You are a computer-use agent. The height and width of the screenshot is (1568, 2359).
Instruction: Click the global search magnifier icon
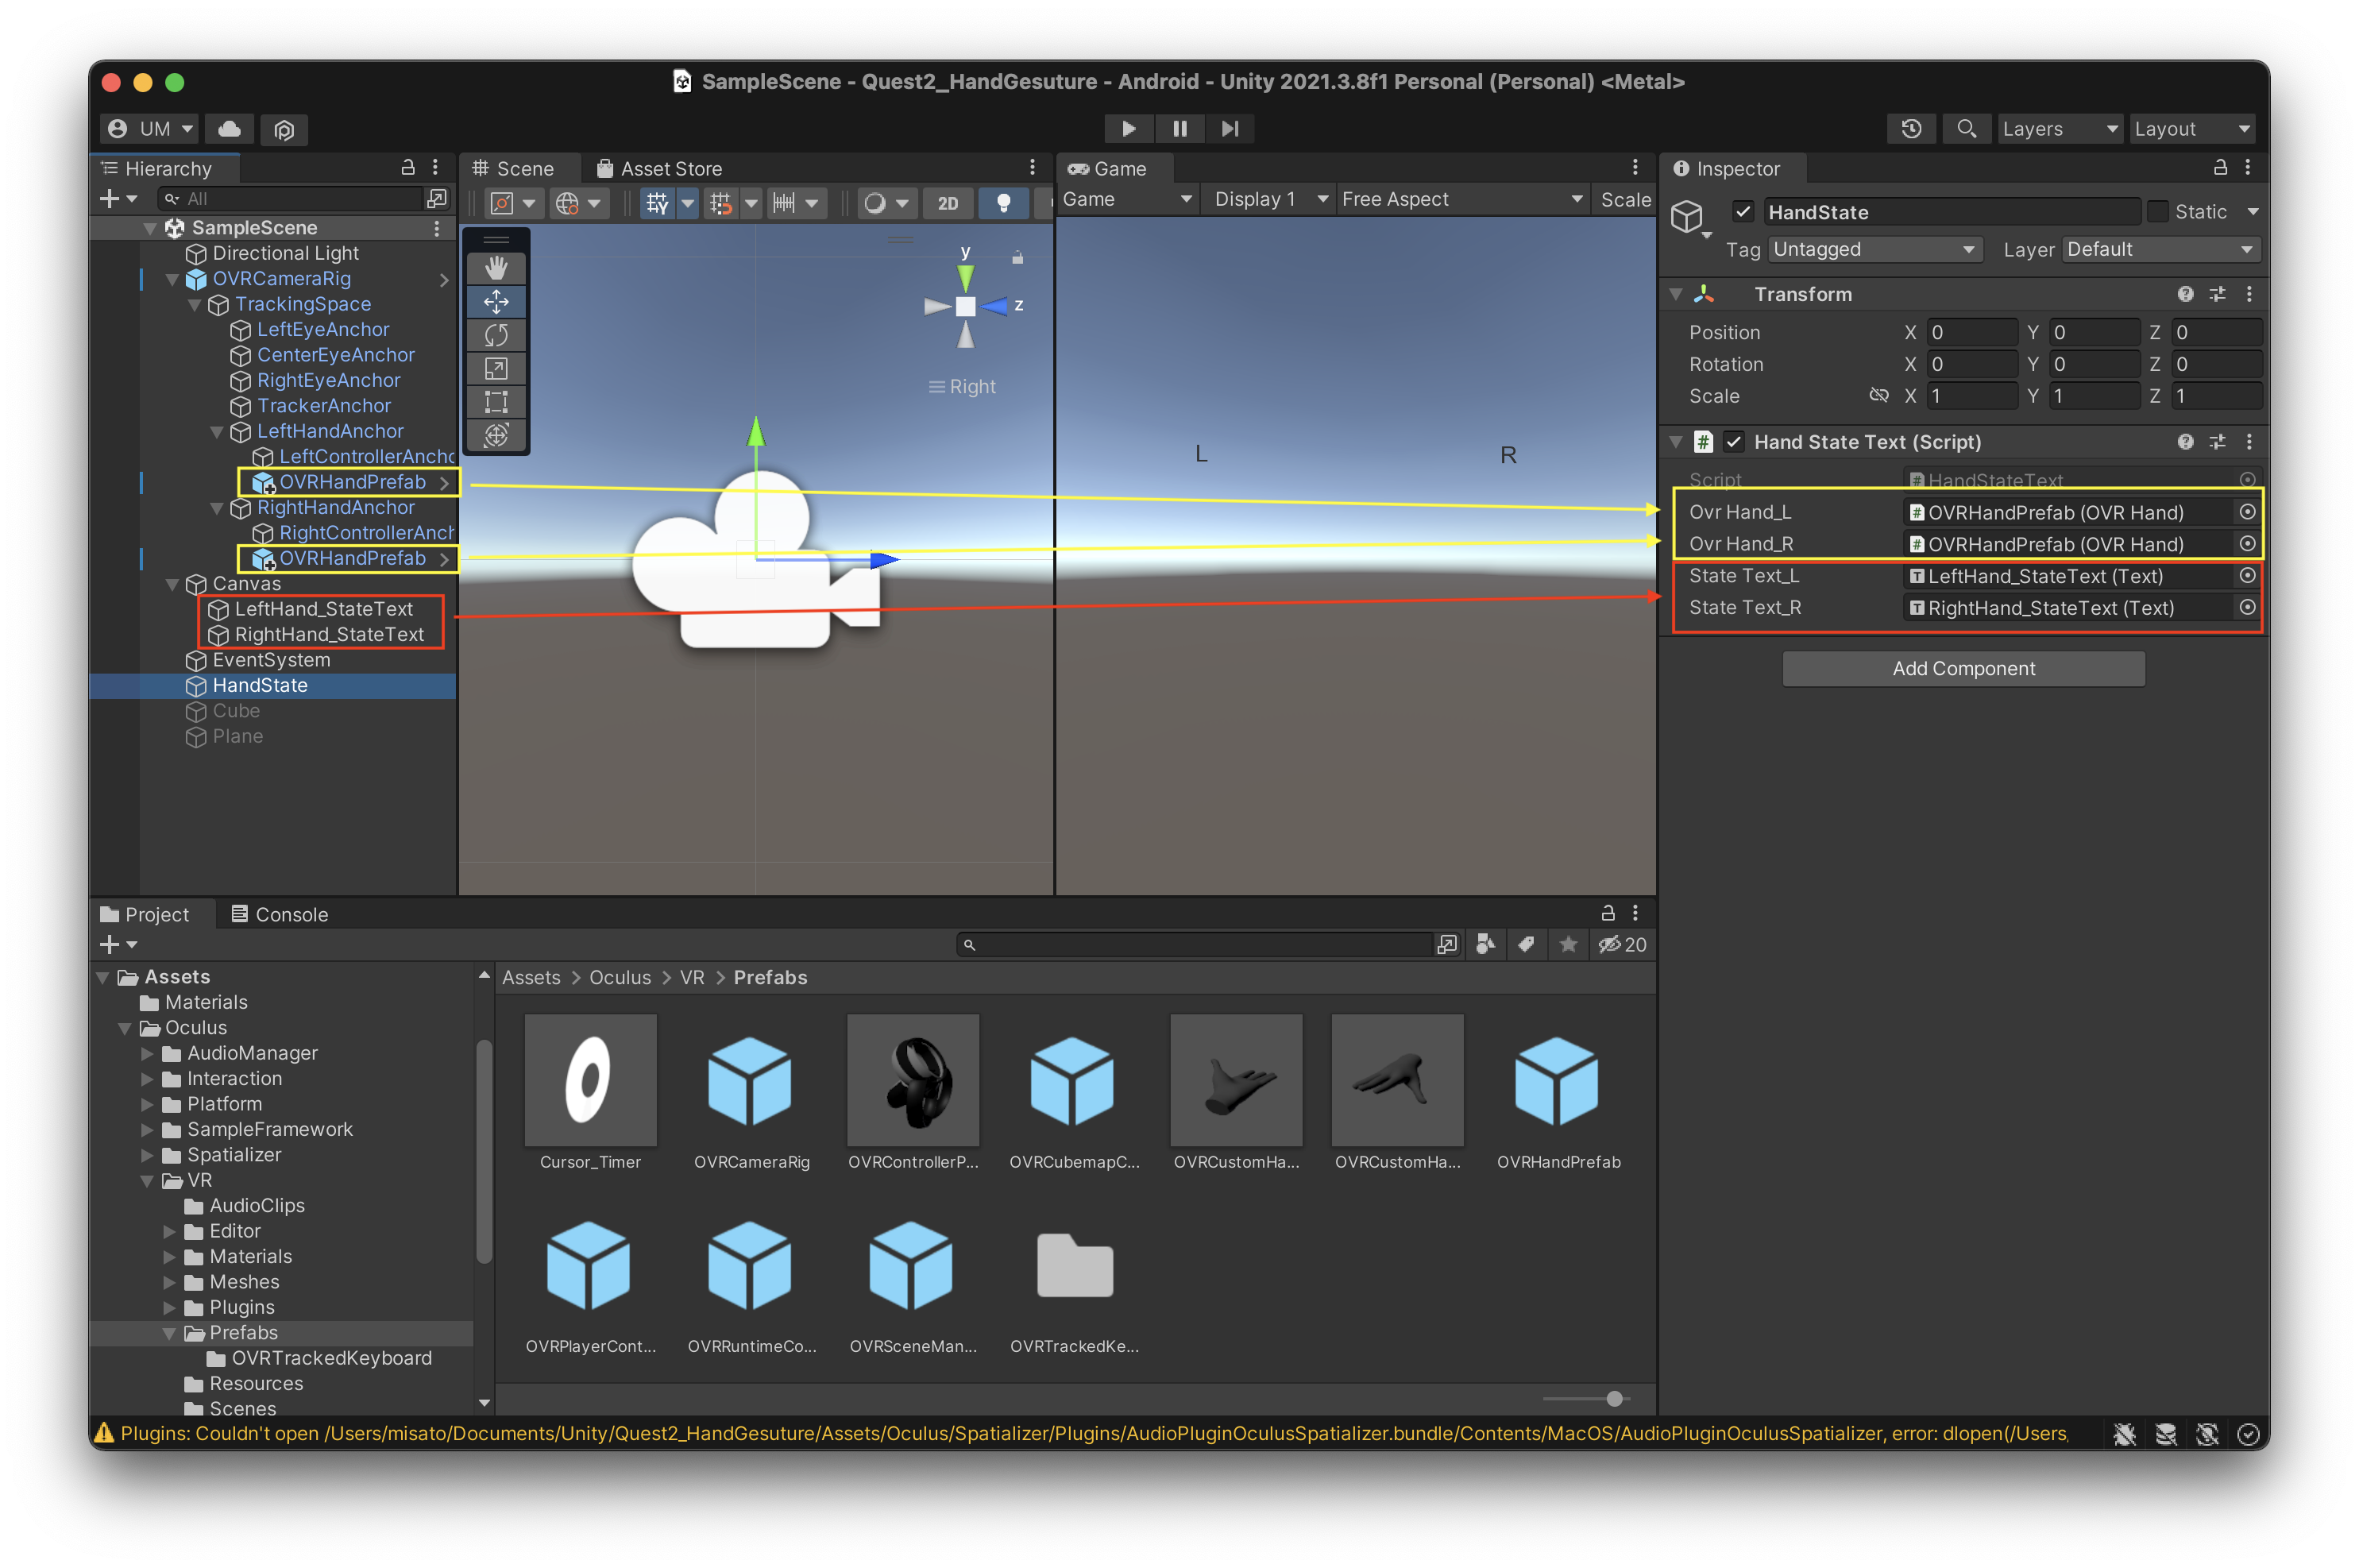click(1965, 128)
